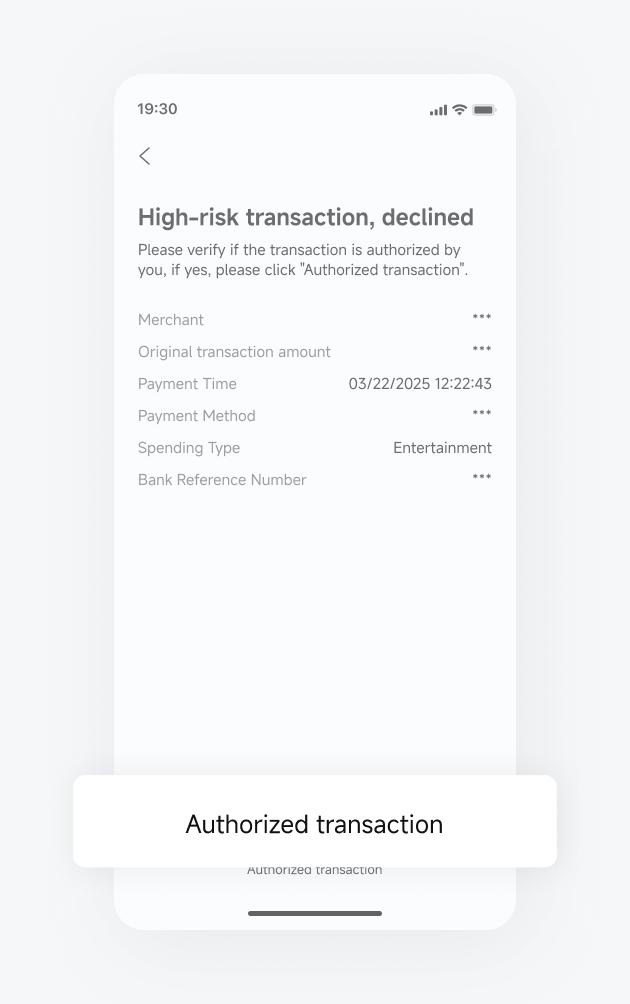Select the 03/22/2025 12:22:43 timestamp

coord(420,384)
